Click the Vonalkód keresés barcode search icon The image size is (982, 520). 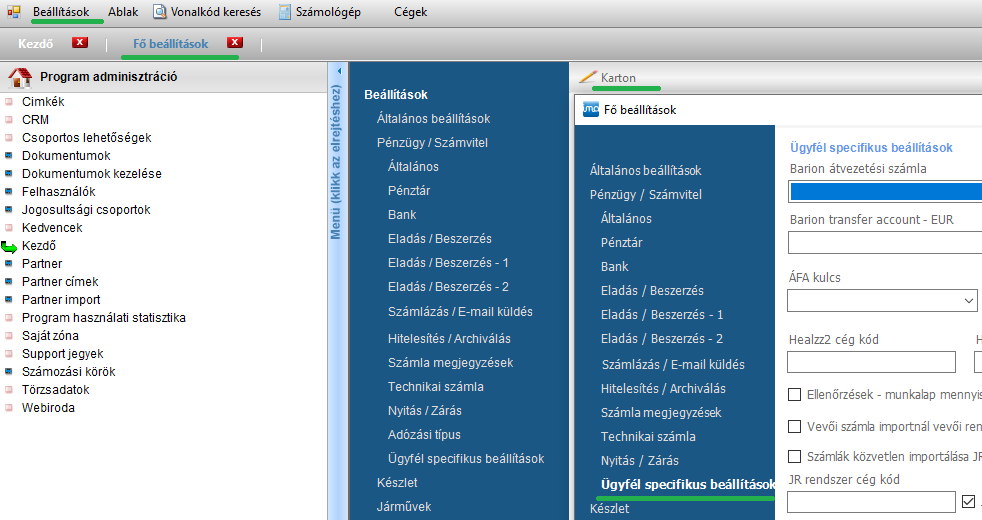click(x=160, y=12)
